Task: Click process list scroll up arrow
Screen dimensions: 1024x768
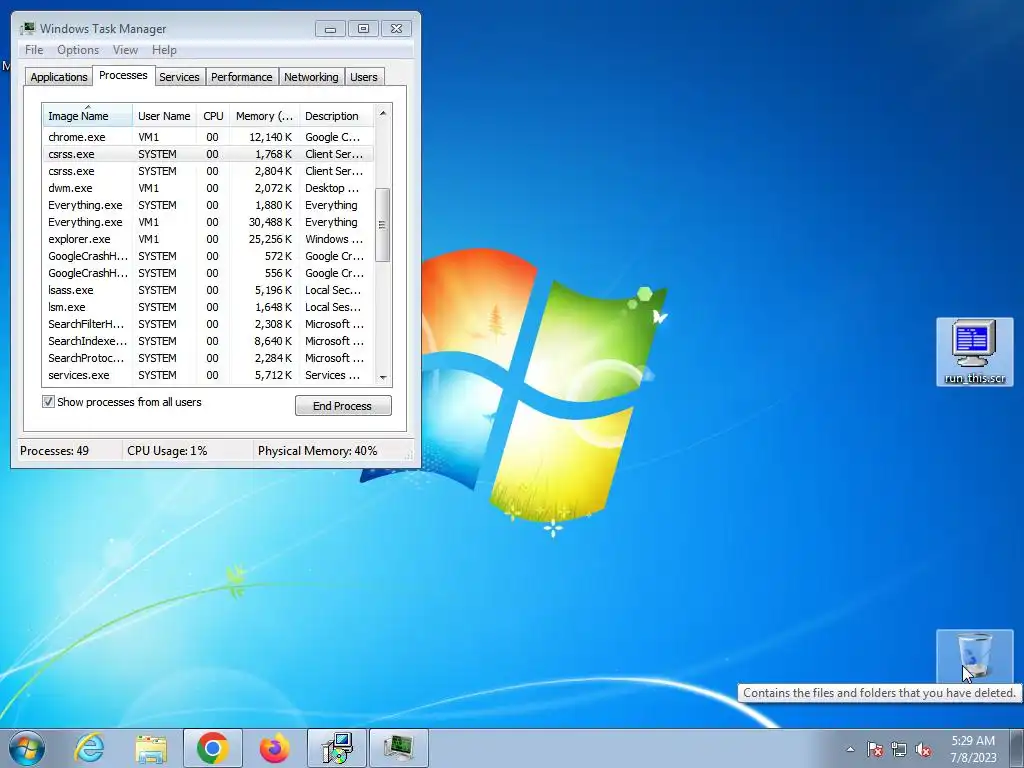Action: [x=383, y=113]
